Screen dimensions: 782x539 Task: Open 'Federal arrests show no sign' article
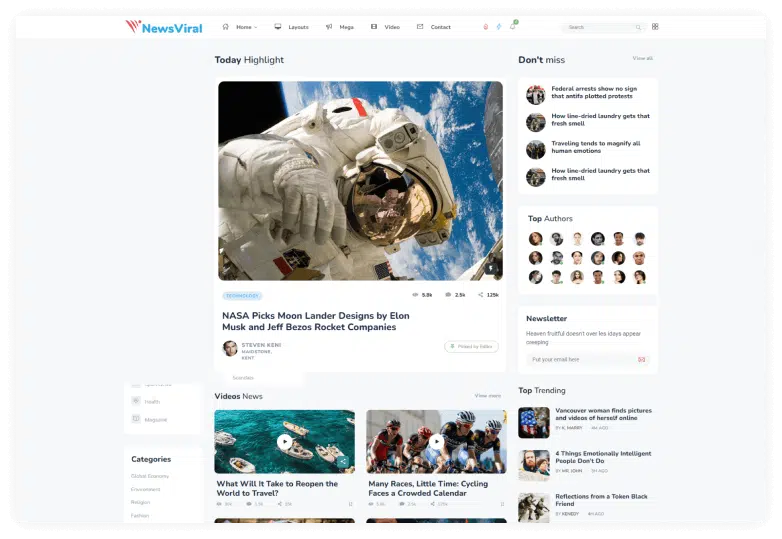point(594,92)
